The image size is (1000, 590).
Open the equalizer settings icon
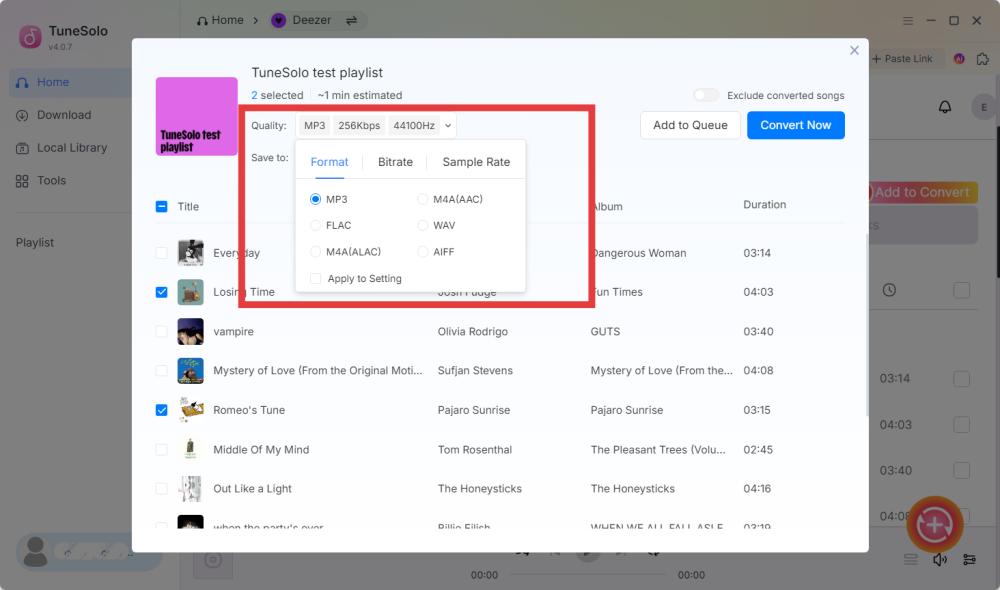pyautogui.click(x=969, y=560)
